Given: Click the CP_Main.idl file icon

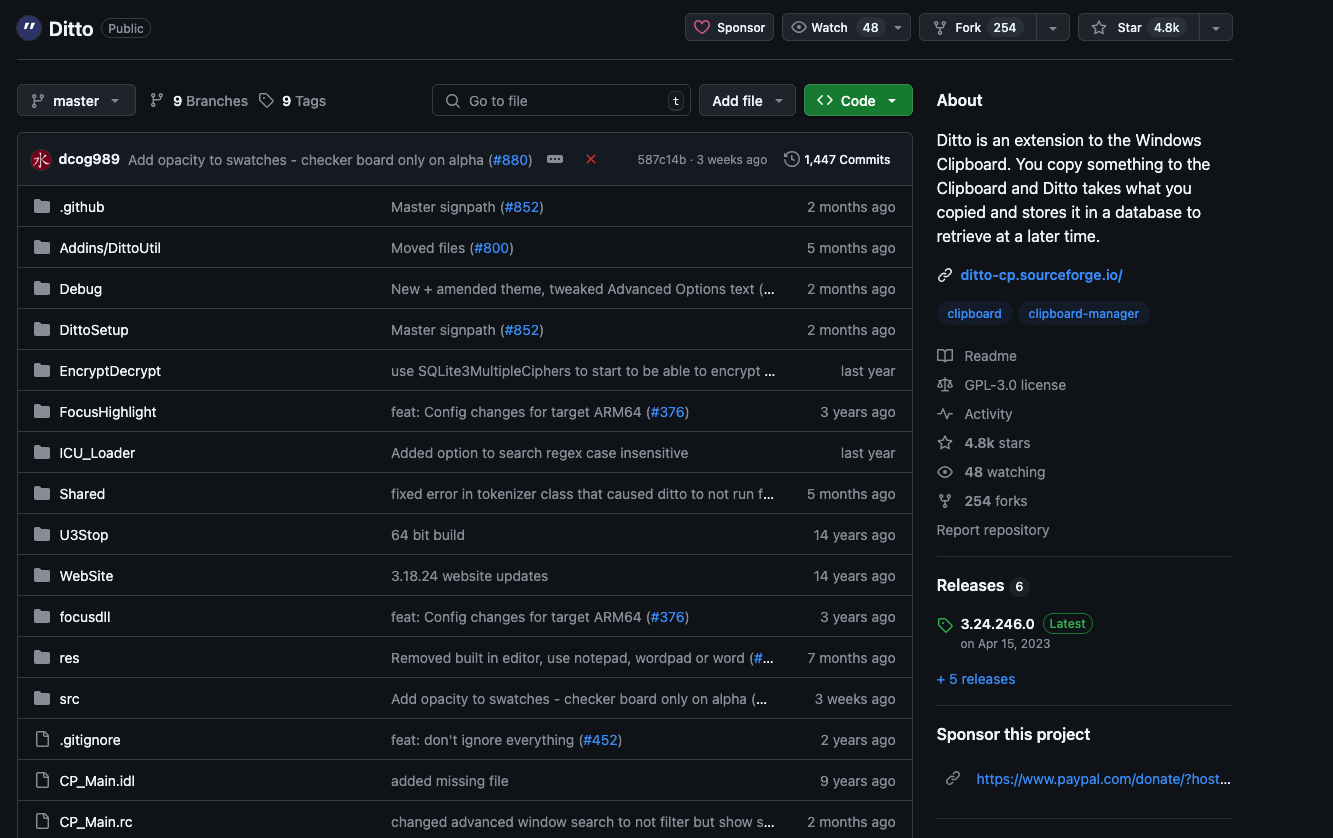Looking at the screenshot, I should click(42, 781).
